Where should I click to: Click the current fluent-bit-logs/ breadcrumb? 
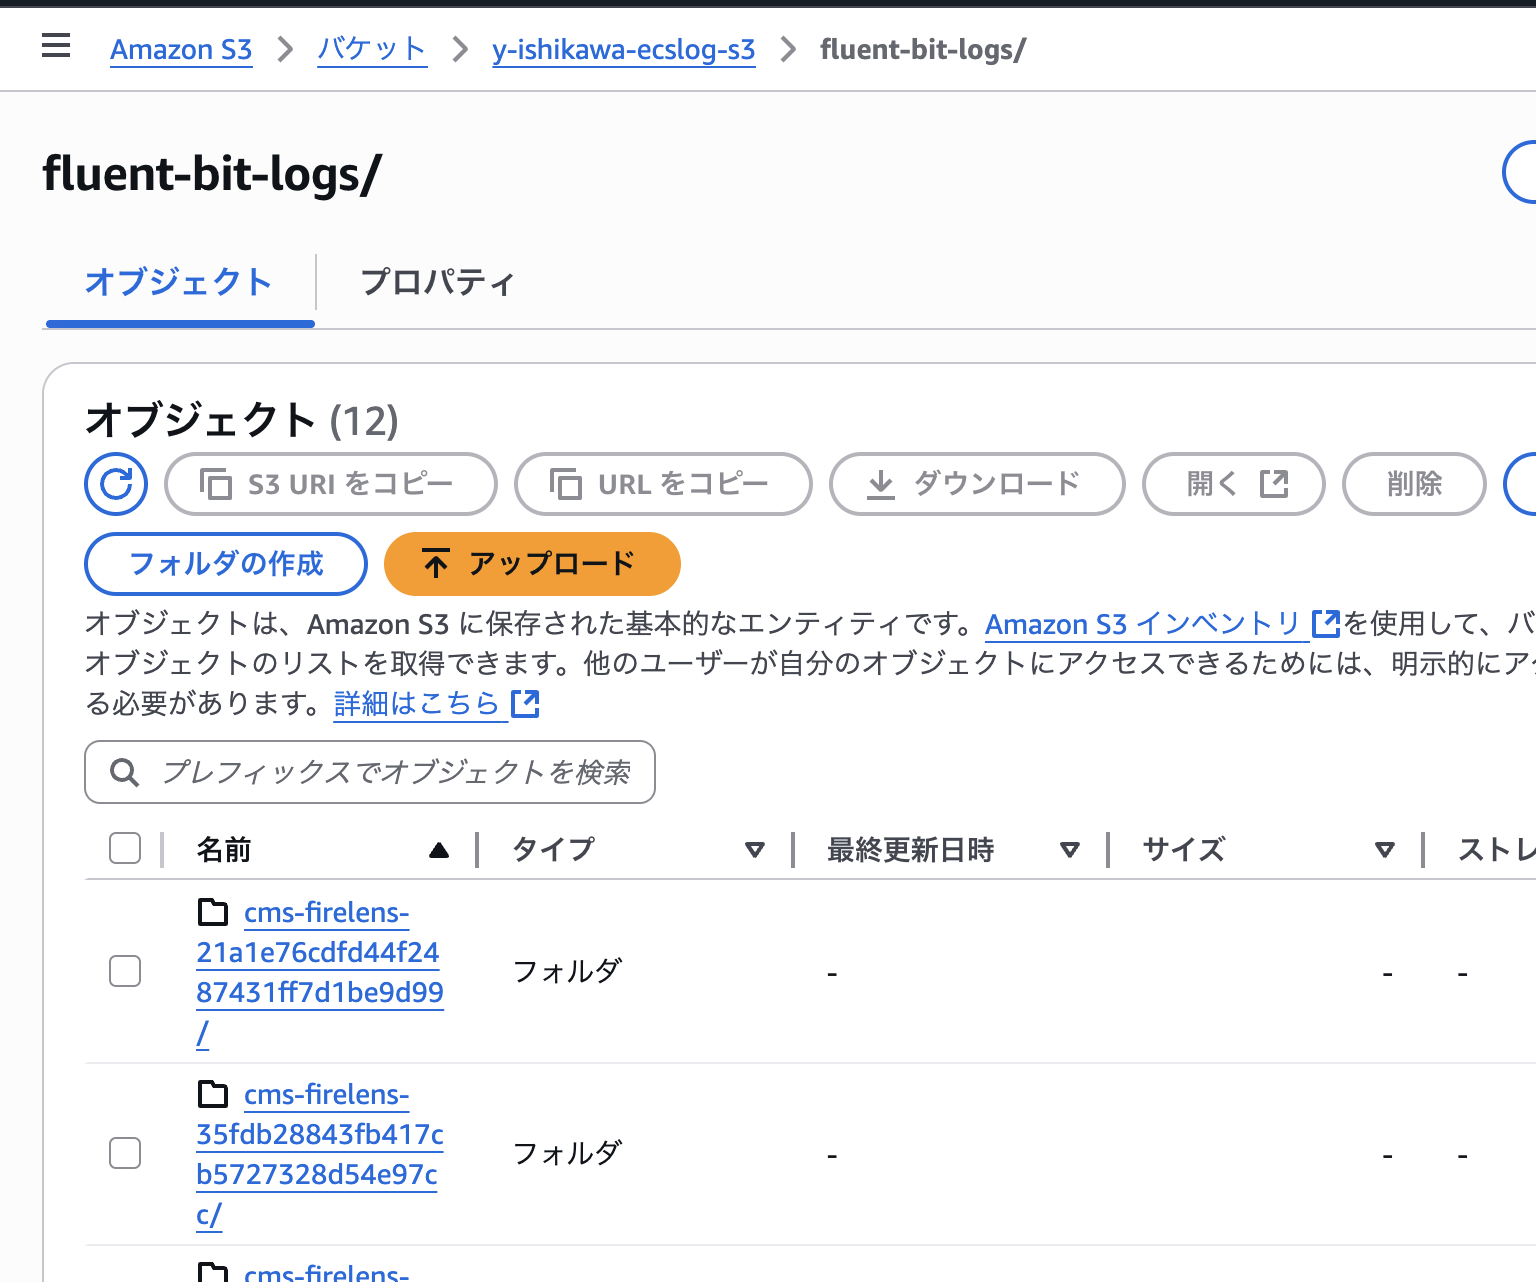point(923,49)
